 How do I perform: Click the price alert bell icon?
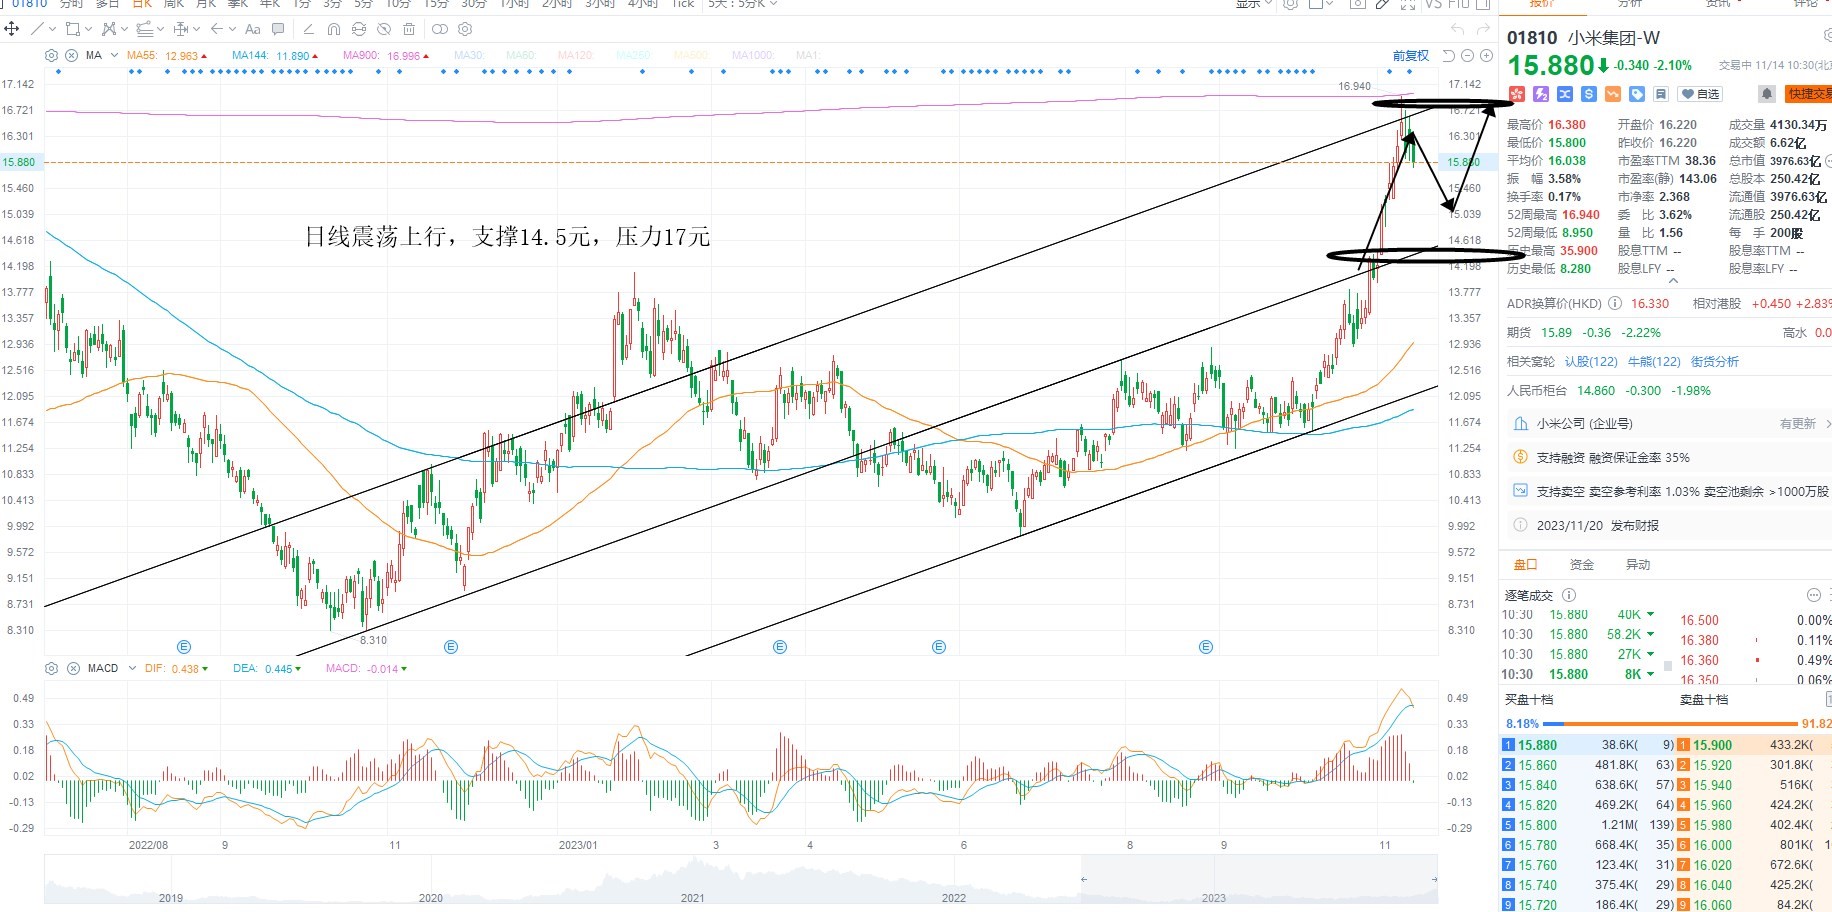[1767, 94]
